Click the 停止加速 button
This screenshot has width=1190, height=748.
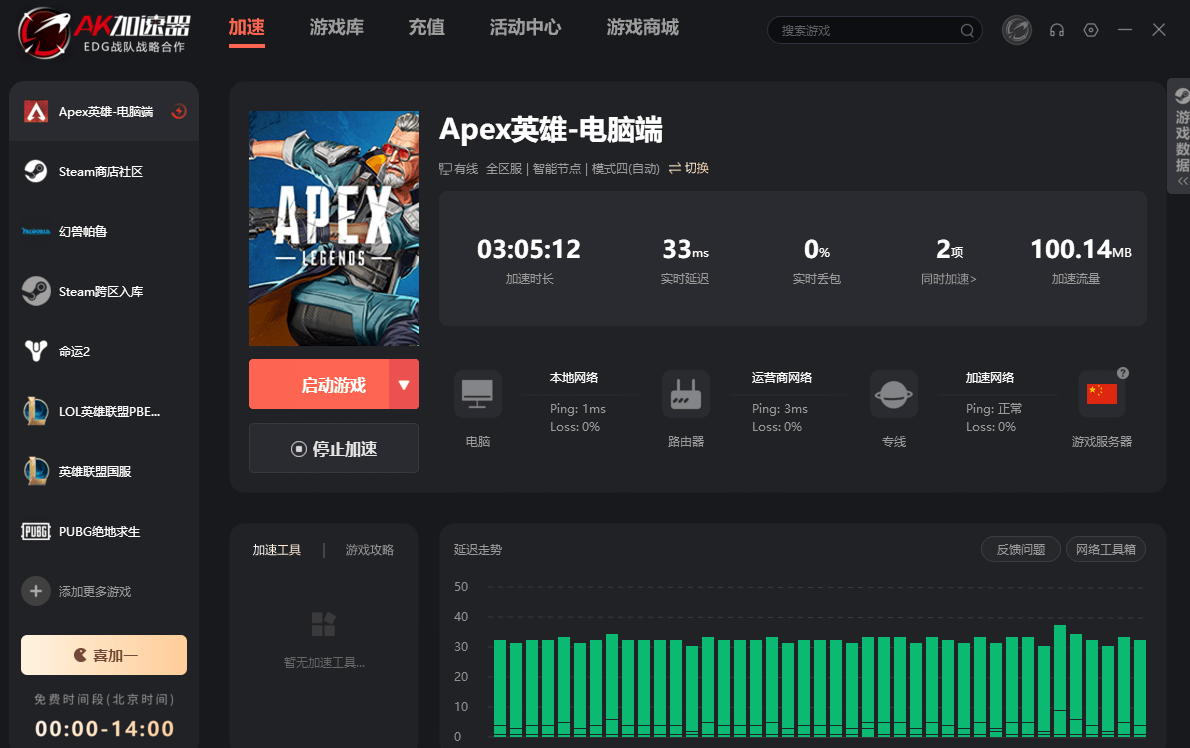[x=334, y=448]
